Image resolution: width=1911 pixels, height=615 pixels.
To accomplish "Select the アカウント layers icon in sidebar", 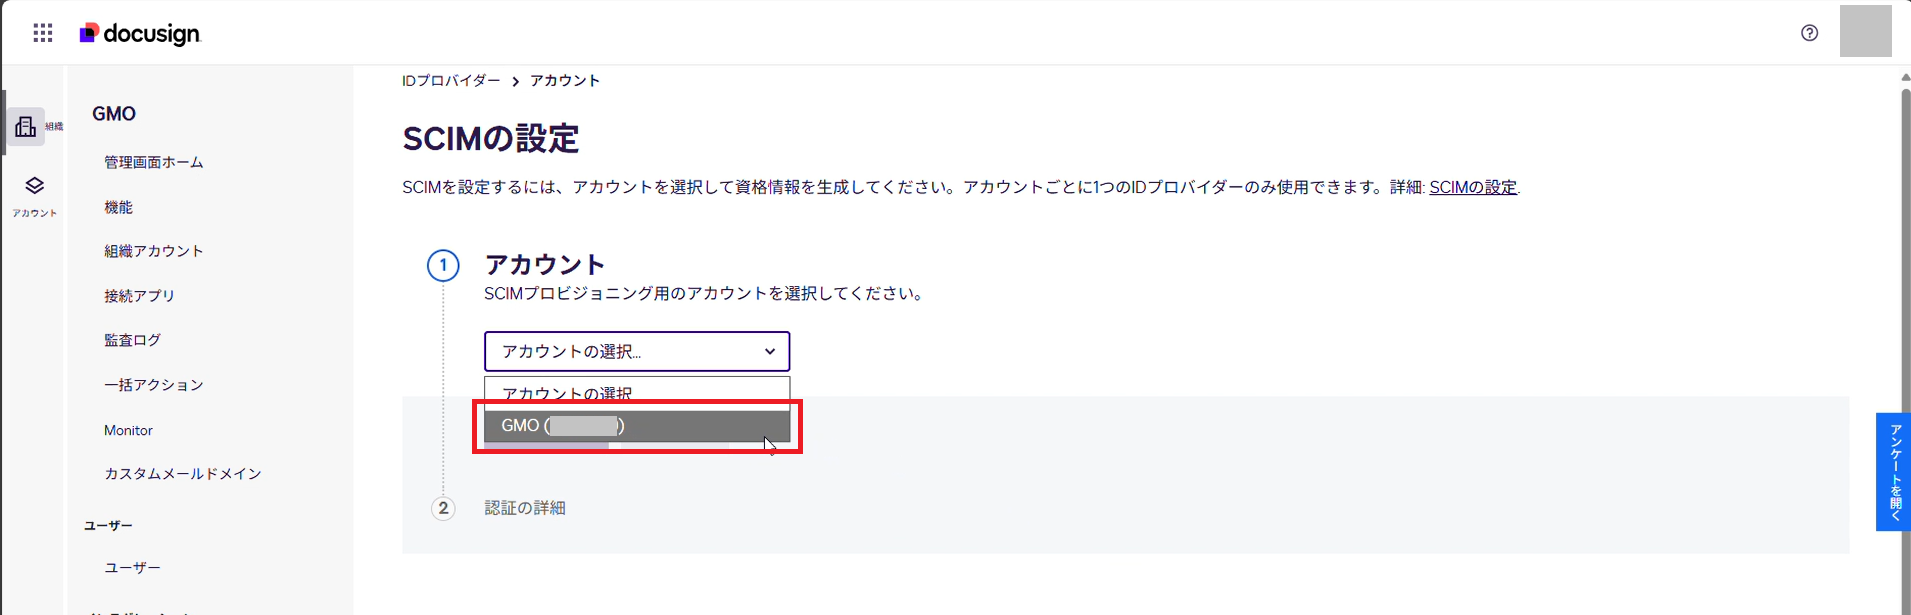I will pyautogui.click(x=35, y=195).
